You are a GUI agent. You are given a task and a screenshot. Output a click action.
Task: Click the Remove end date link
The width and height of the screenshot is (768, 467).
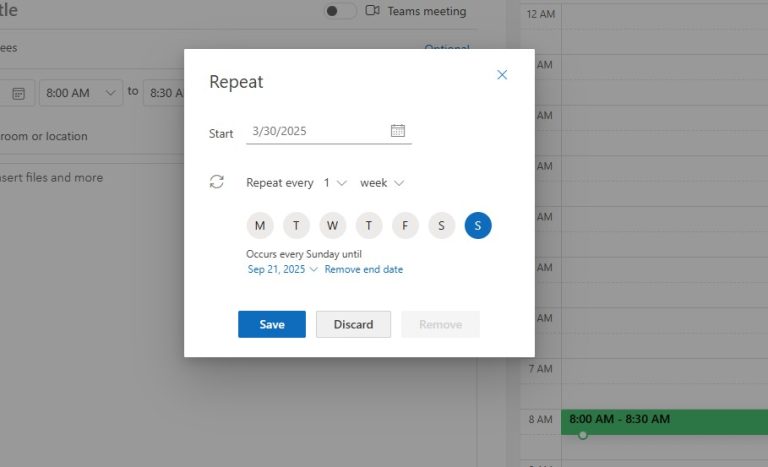click(363, 269)
